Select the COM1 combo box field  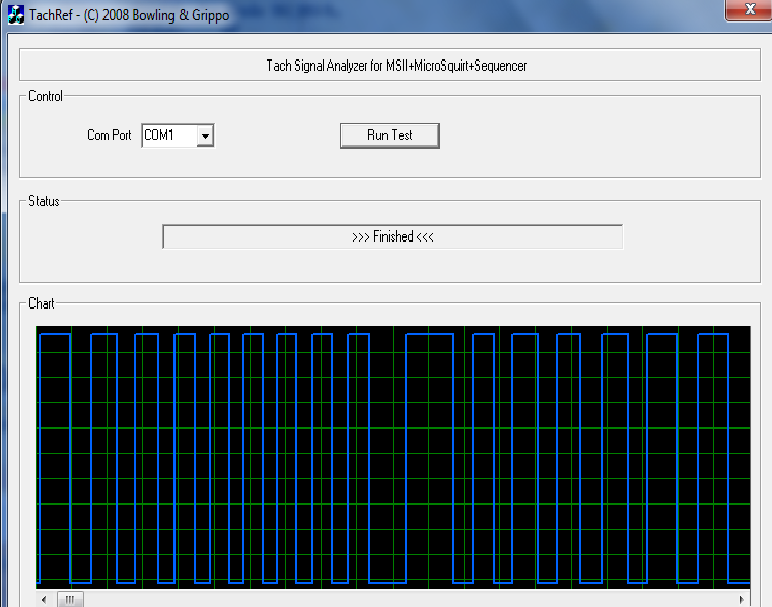coord(178,135)
